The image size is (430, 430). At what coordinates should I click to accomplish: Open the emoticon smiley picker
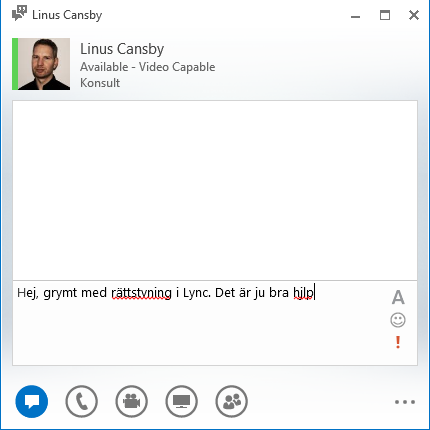[x=398, y=320]
